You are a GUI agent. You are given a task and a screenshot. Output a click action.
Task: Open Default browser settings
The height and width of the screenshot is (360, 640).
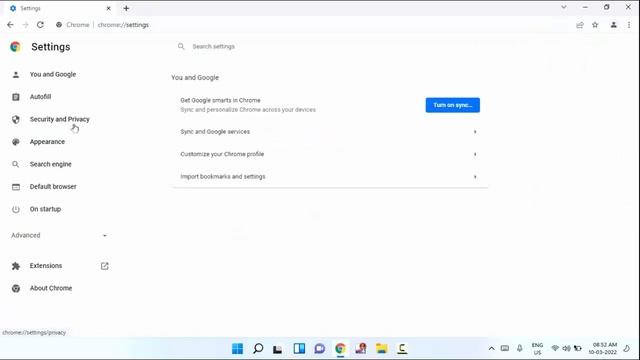(x=53, y=187)
